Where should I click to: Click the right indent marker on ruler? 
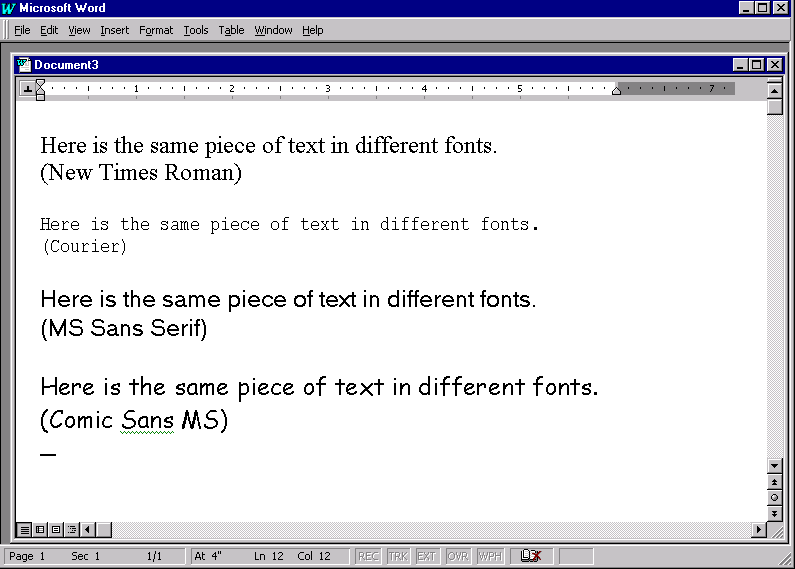tap(616, 91)
